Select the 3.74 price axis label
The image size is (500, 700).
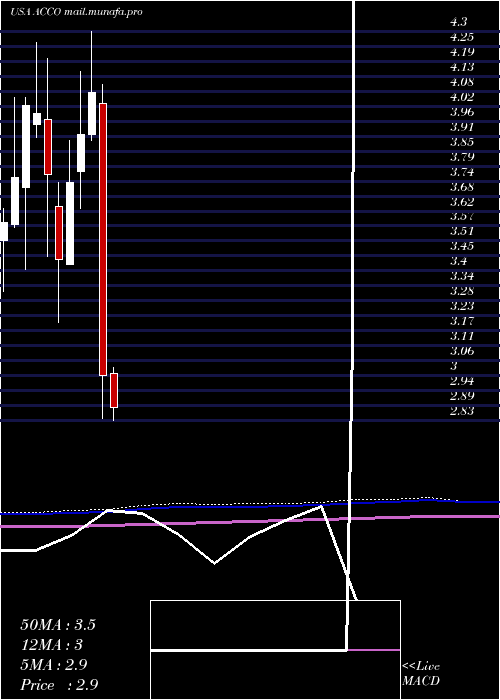click(462, 172)
